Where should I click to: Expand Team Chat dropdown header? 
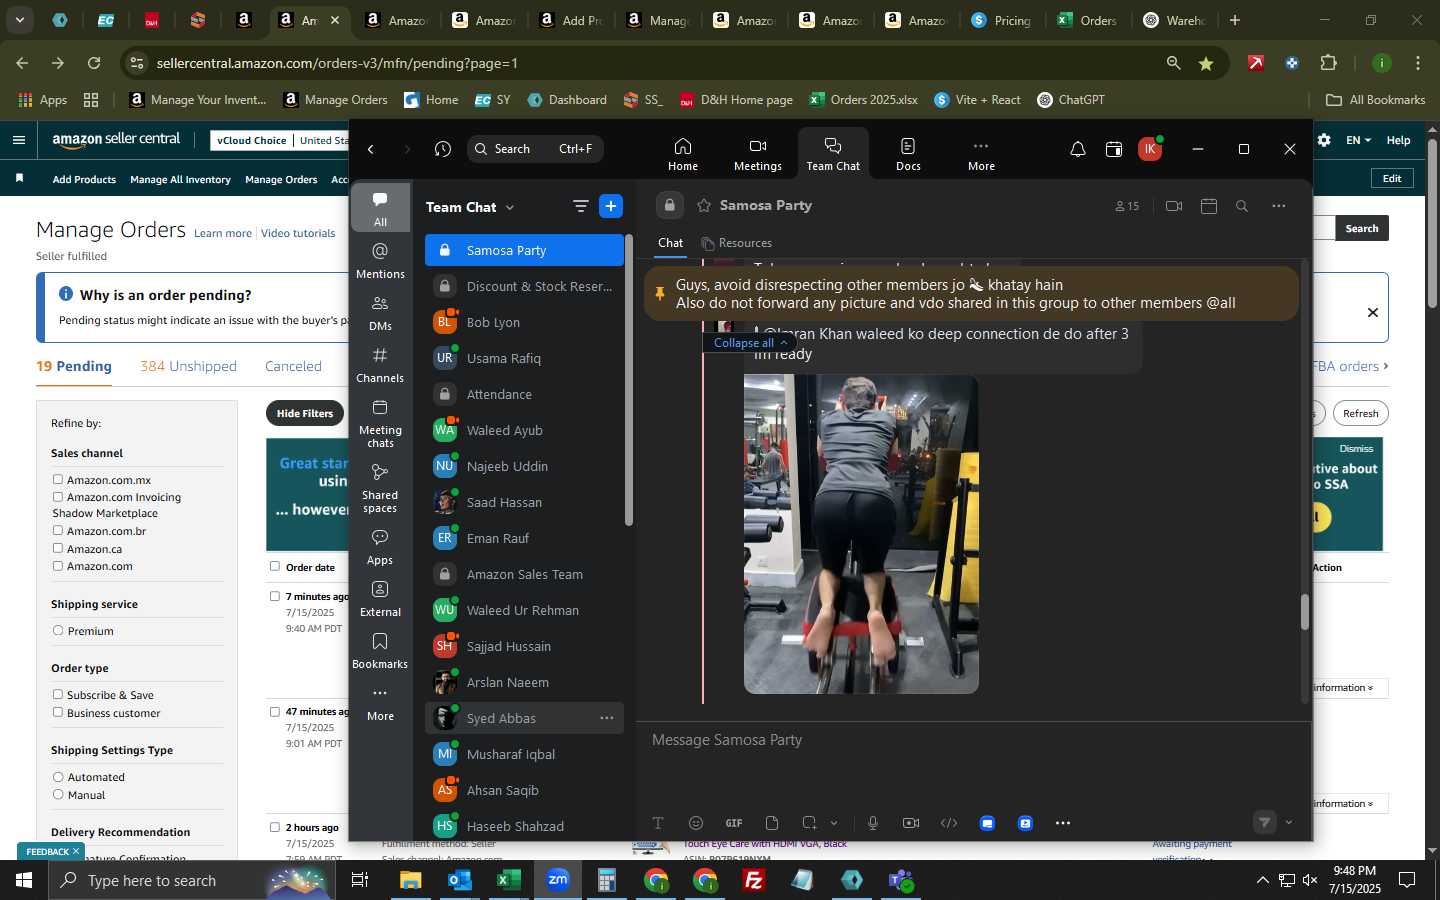coord(470,207)
